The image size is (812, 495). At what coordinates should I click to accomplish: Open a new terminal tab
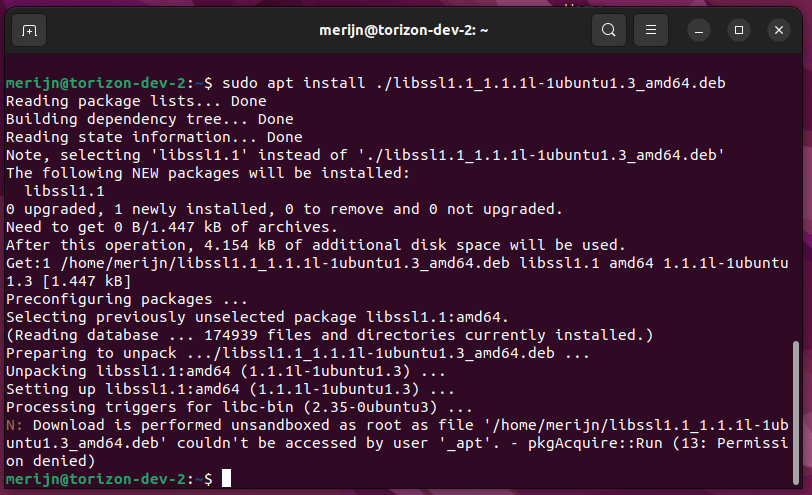pyautogui.click(x=29, y=31)
